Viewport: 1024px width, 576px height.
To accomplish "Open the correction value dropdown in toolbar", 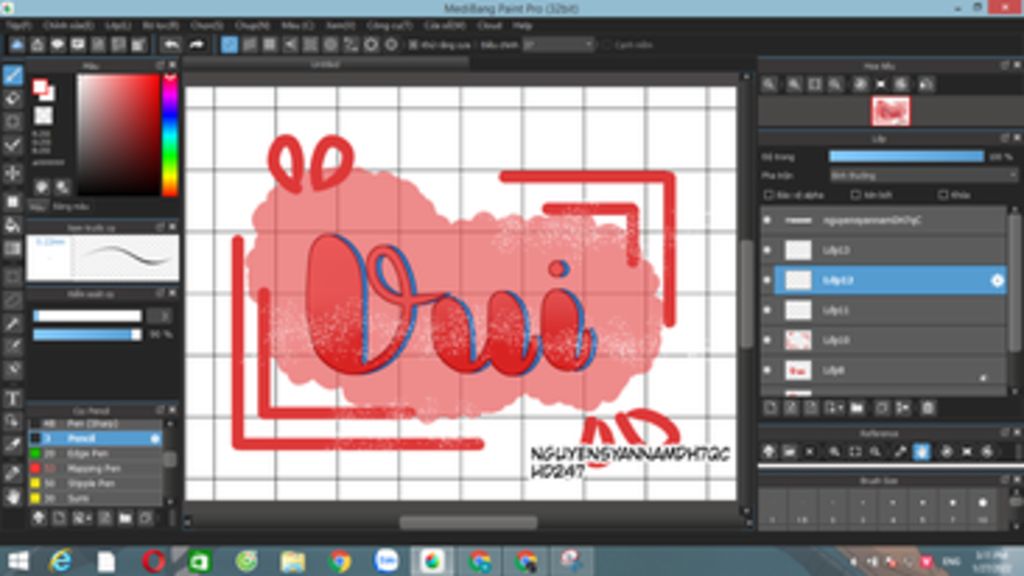I will pyautogui.click(x=558, y=44).
